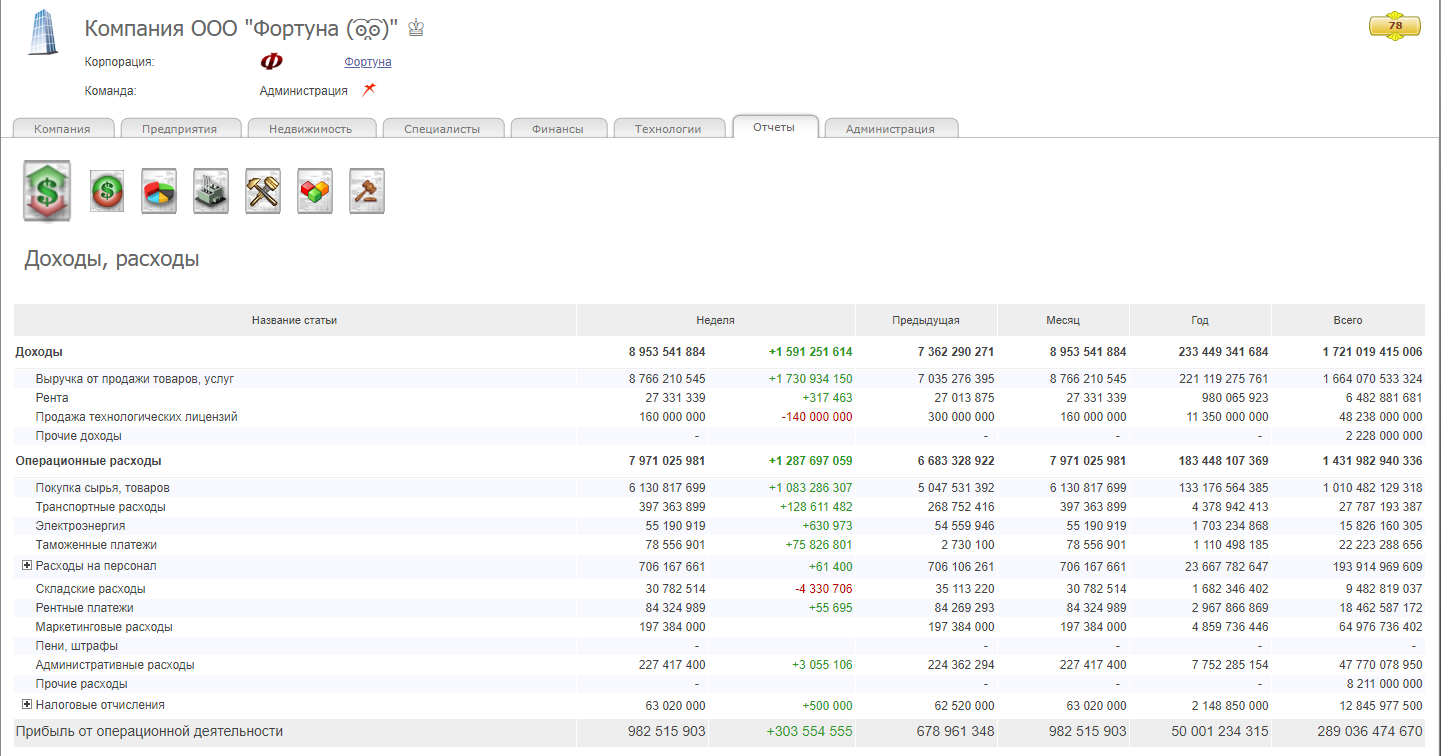This screenshot has width=1441, height=756.
Task: Click the auction gavel report icon
Action: [367, 190]
